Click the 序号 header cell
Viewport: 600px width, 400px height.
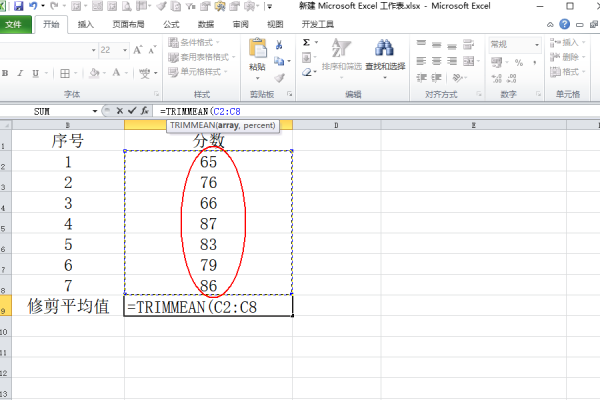tap(68, 140)
